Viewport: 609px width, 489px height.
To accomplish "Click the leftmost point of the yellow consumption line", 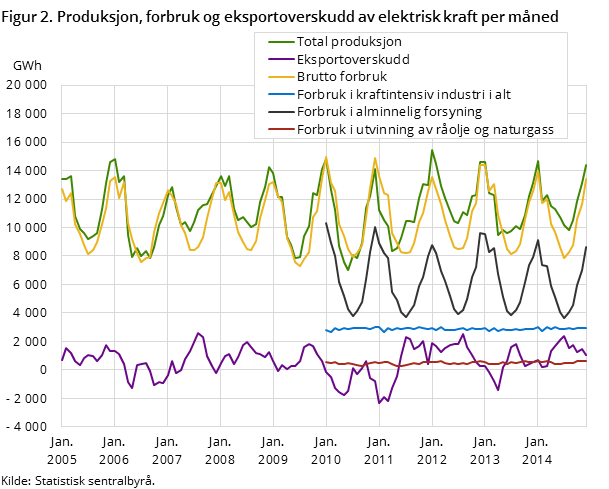I will pyautogui.click(x=62, y=187).
